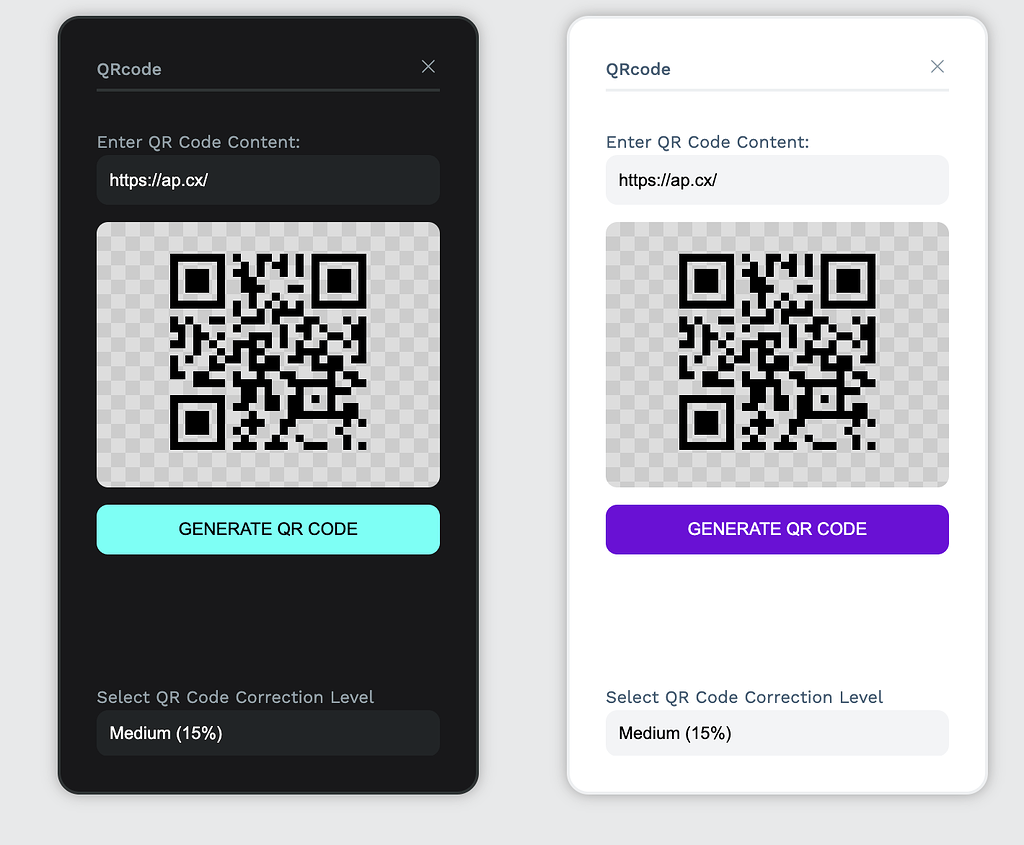Click the QRcode header title on the dark dialog
The width and height of the screenshot is (1024, 845).
[x=129, y=71]
